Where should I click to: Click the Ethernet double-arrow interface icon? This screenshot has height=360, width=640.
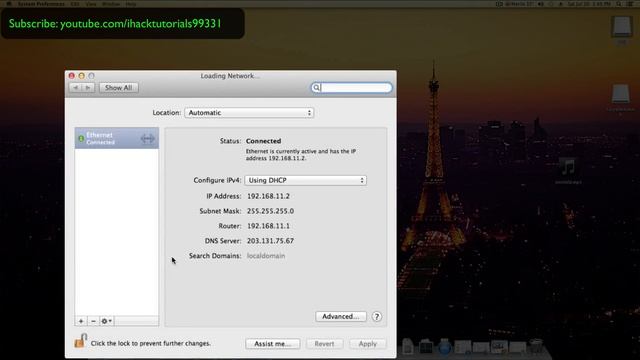147,139
